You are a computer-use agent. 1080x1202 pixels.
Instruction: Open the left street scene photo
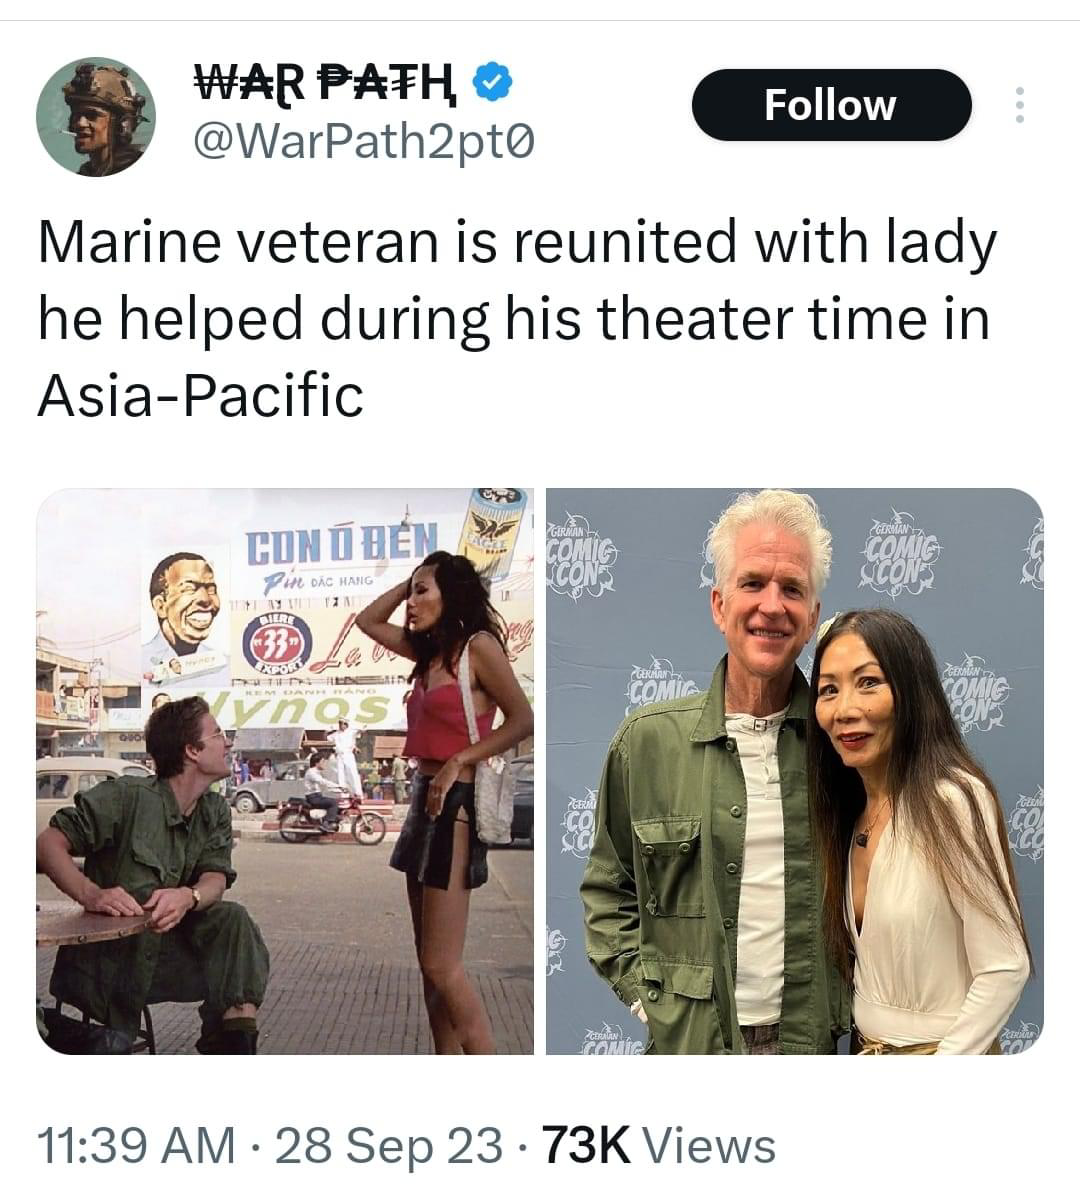coord(285,771)
